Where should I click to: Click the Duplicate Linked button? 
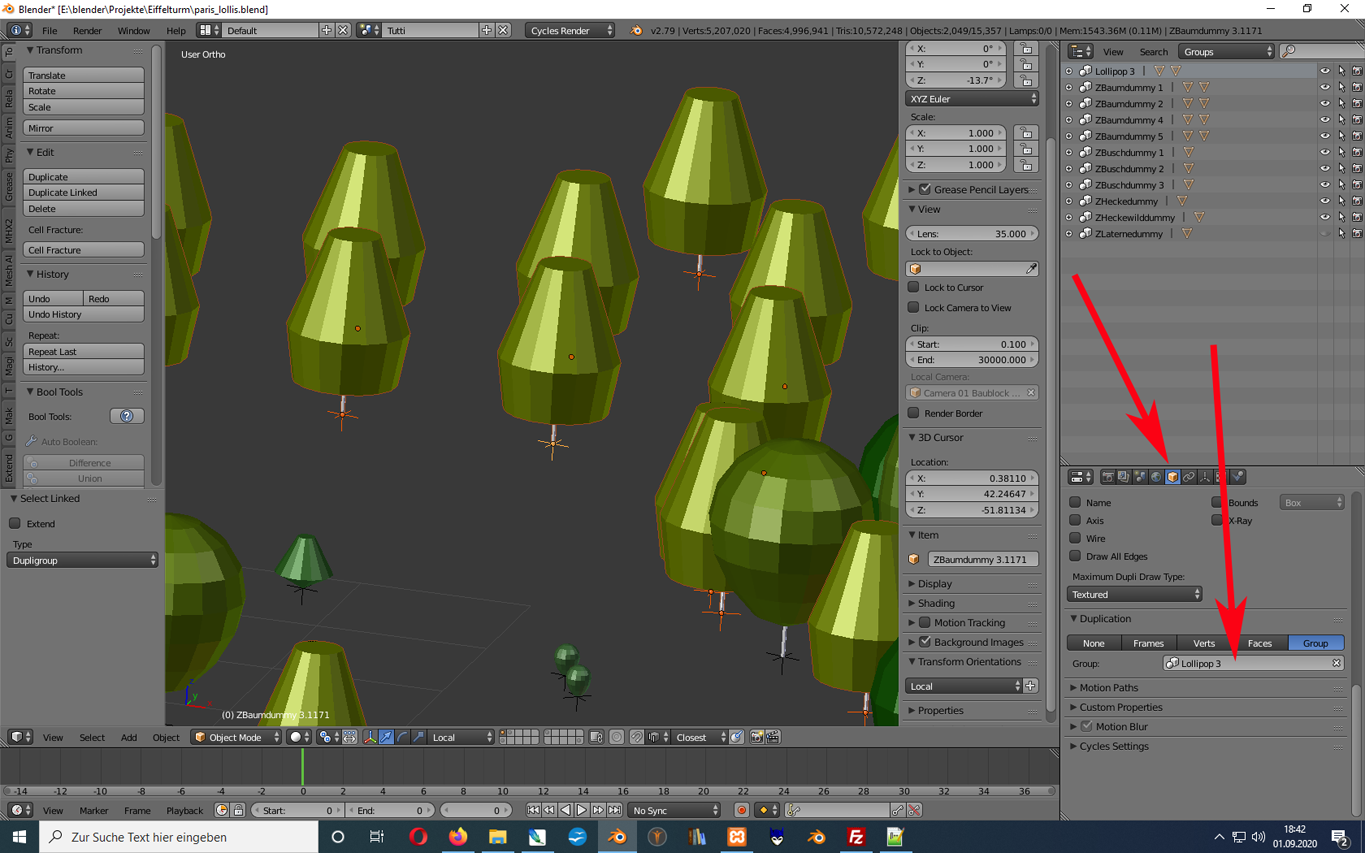tap(83, 192)
